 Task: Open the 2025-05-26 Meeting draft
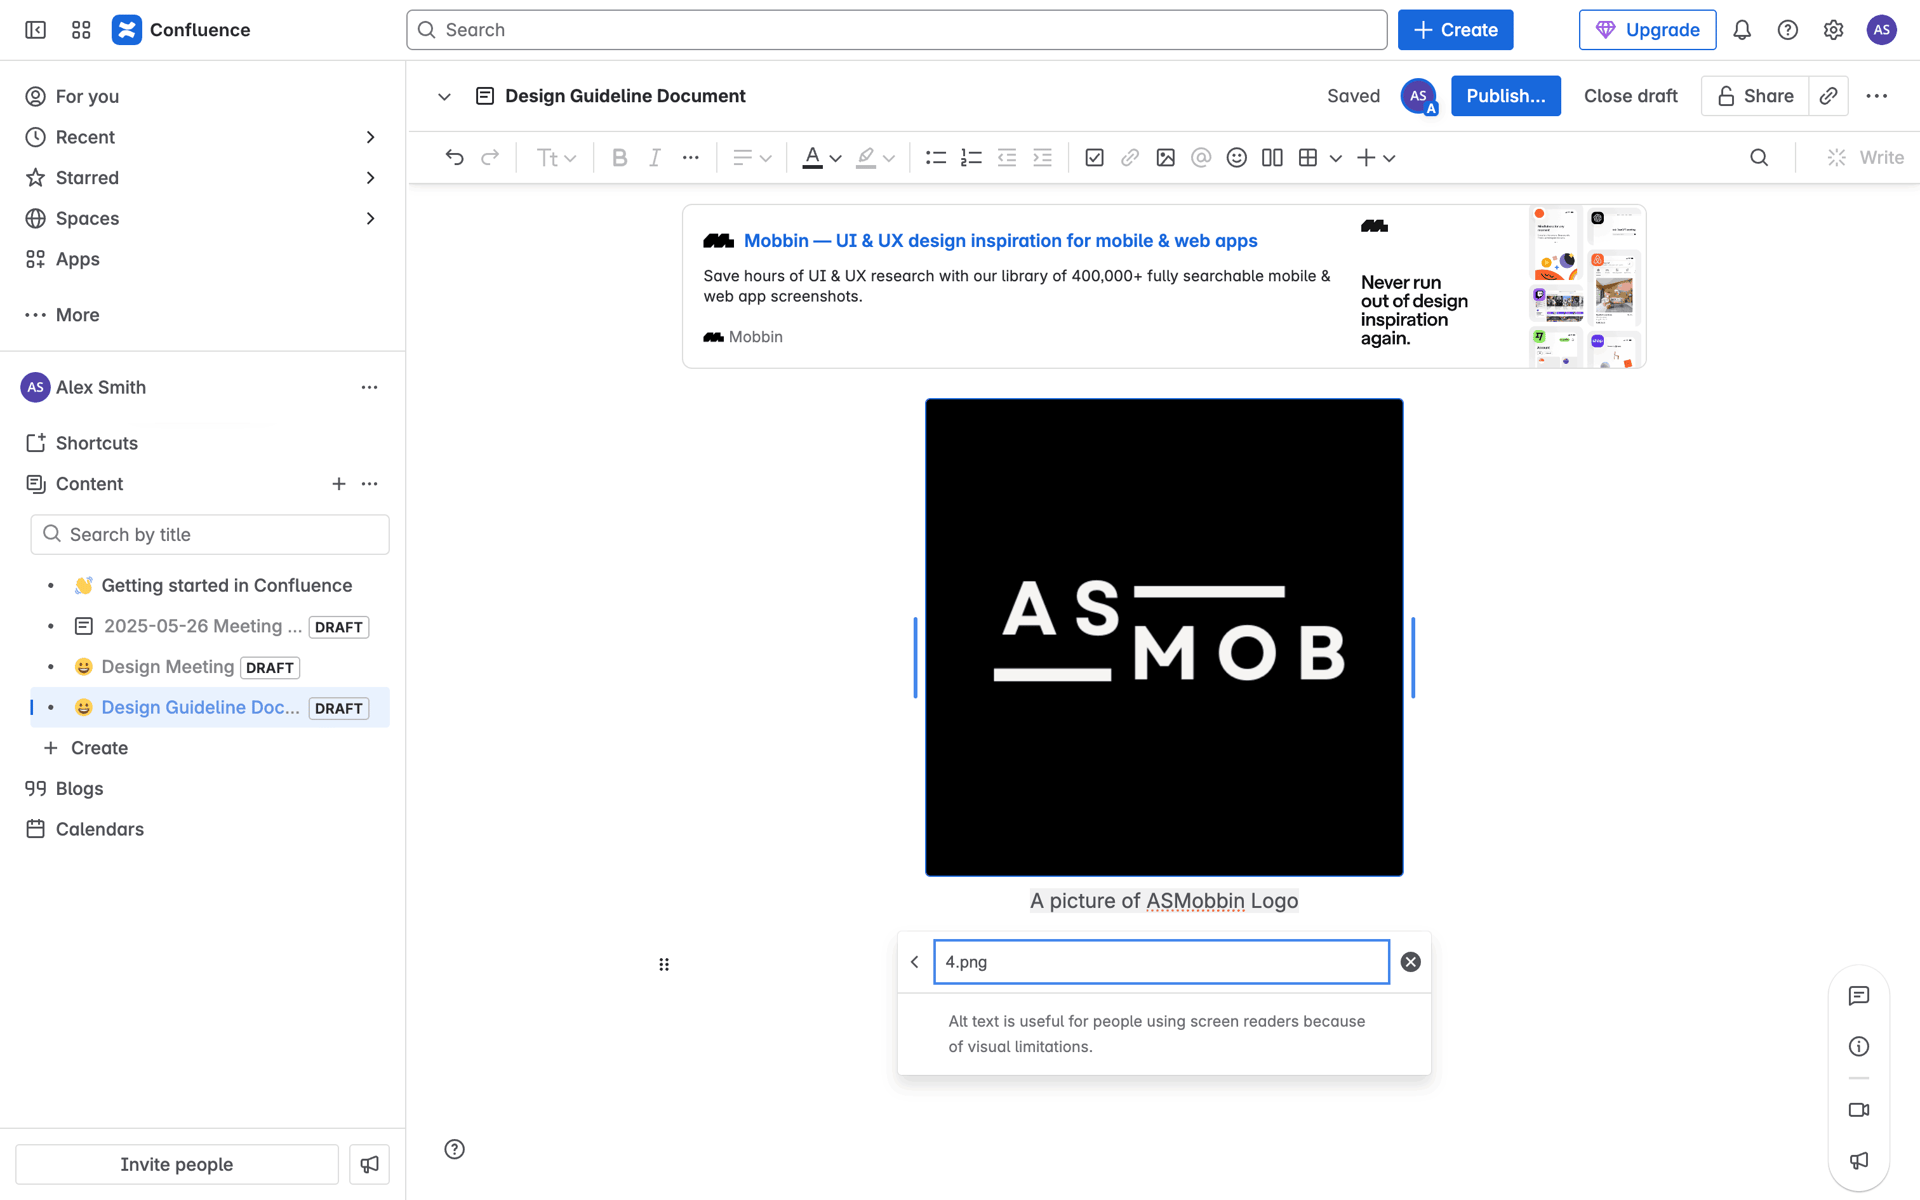coord(202,626)
